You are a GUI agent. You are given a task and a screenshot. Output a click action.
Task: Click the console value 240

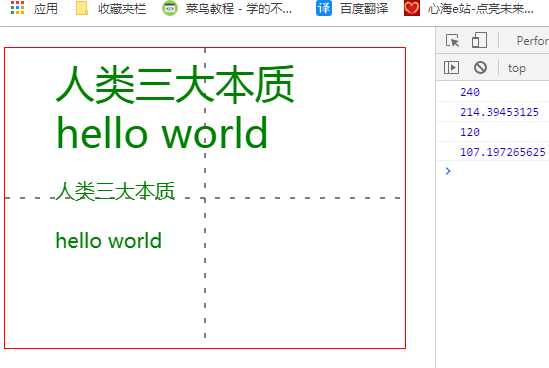click(470, 92)
